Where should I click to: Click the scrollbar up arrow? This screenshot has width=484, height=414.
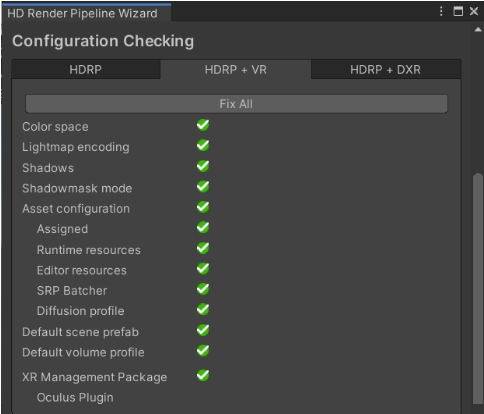pos(478,30)
